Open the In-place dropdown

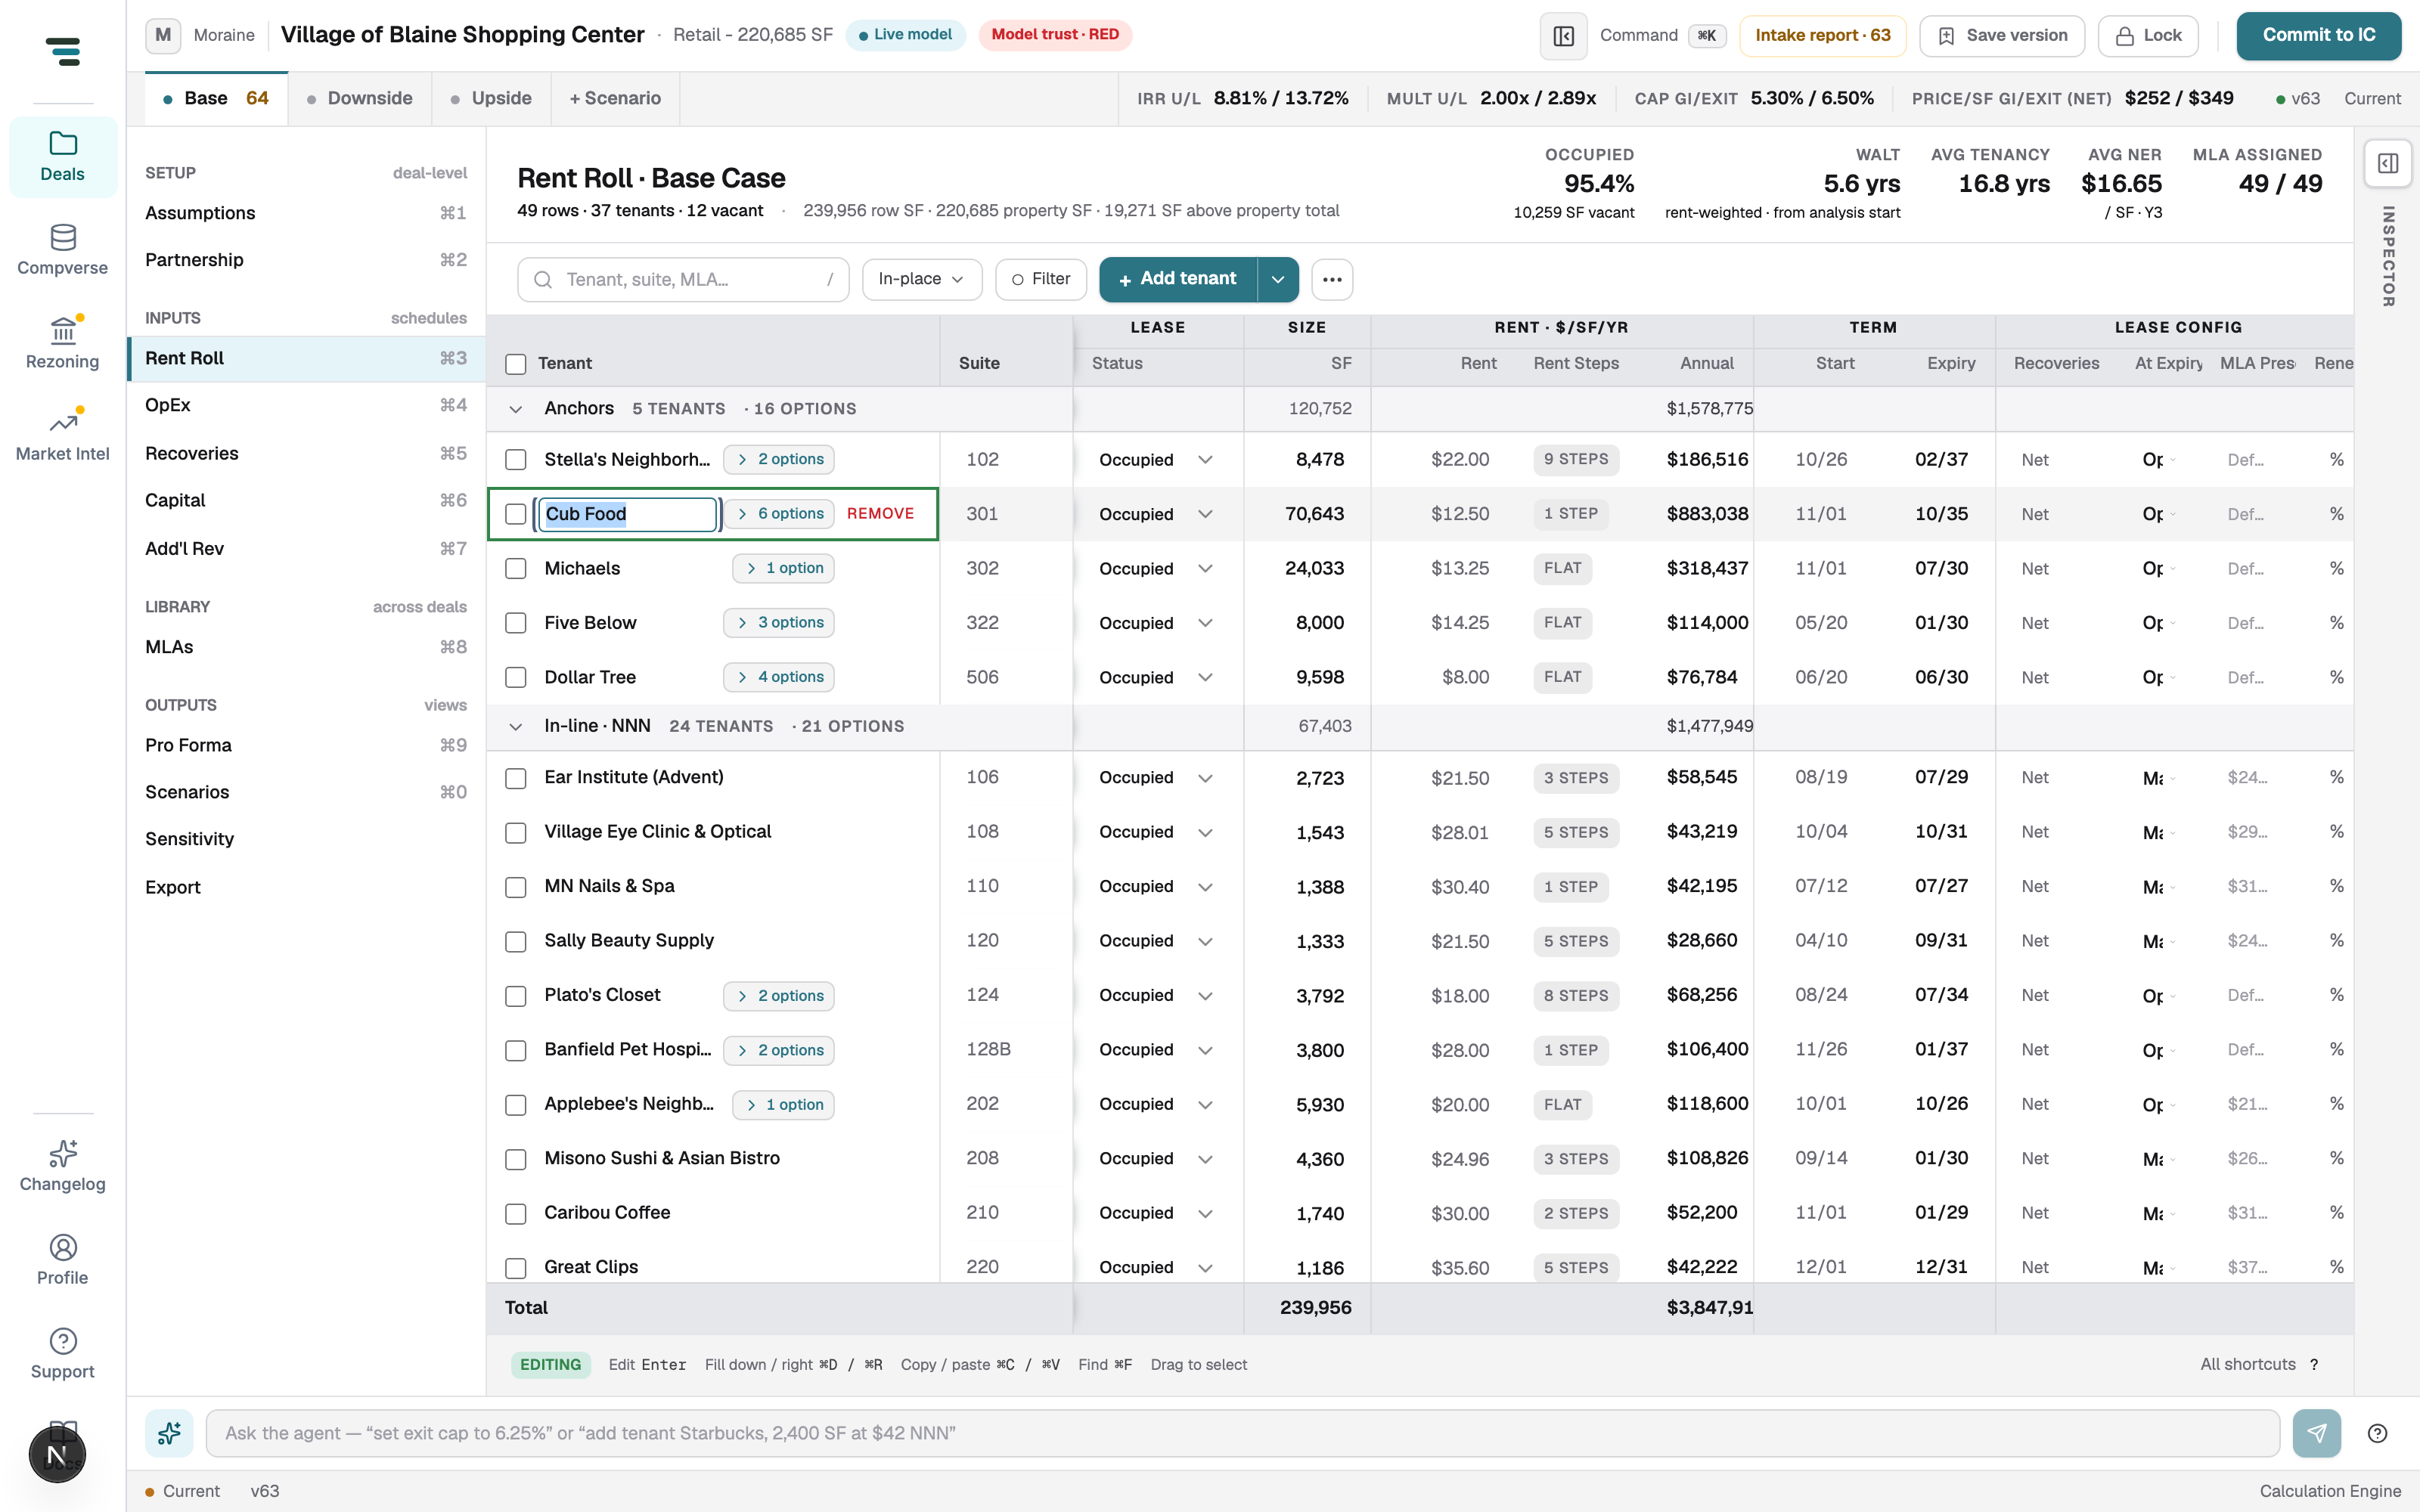tap(921, 279)
